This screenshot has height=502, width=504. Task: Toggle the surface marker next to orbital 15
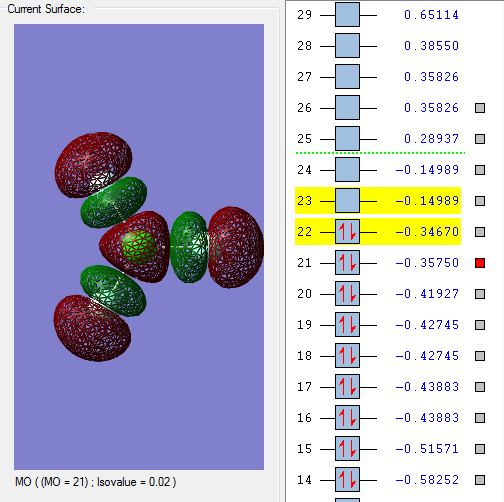pos(480,449)
